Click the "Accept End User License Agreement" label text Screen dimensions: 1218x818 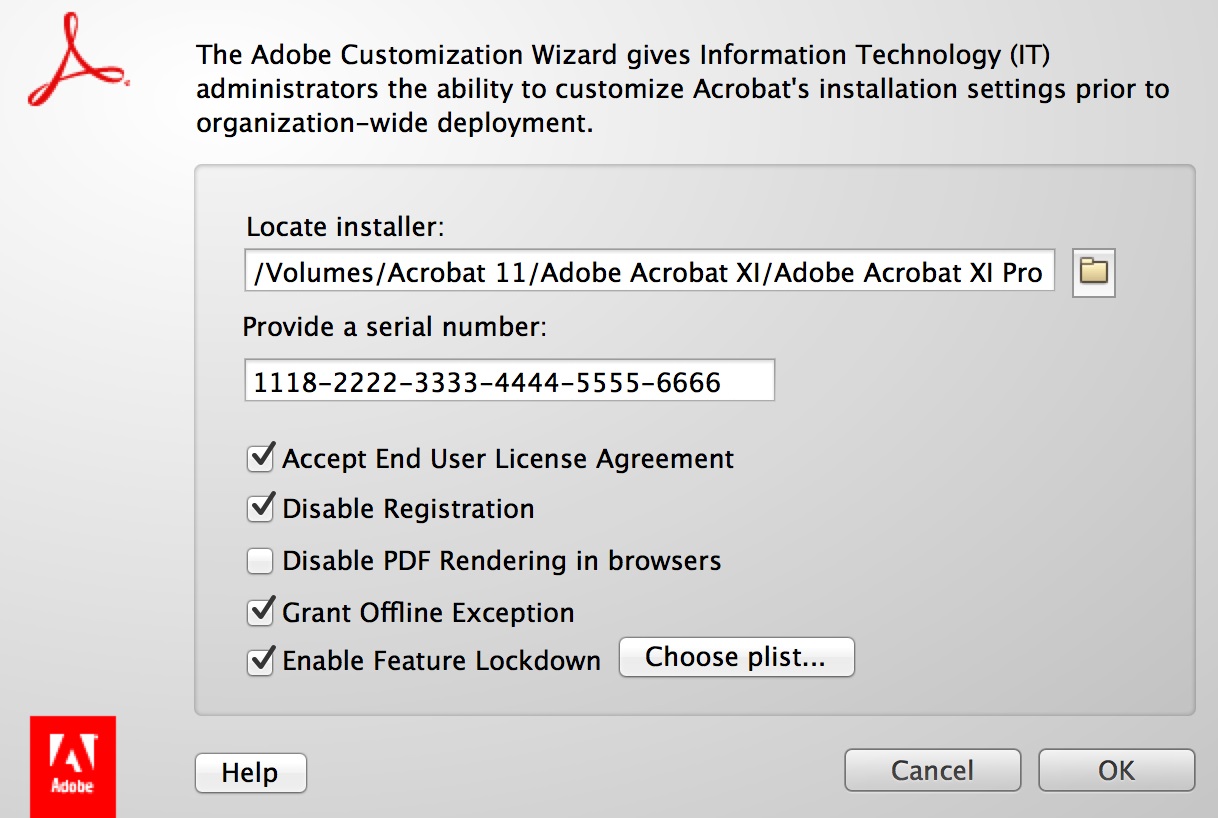click(x=508, y=459)
